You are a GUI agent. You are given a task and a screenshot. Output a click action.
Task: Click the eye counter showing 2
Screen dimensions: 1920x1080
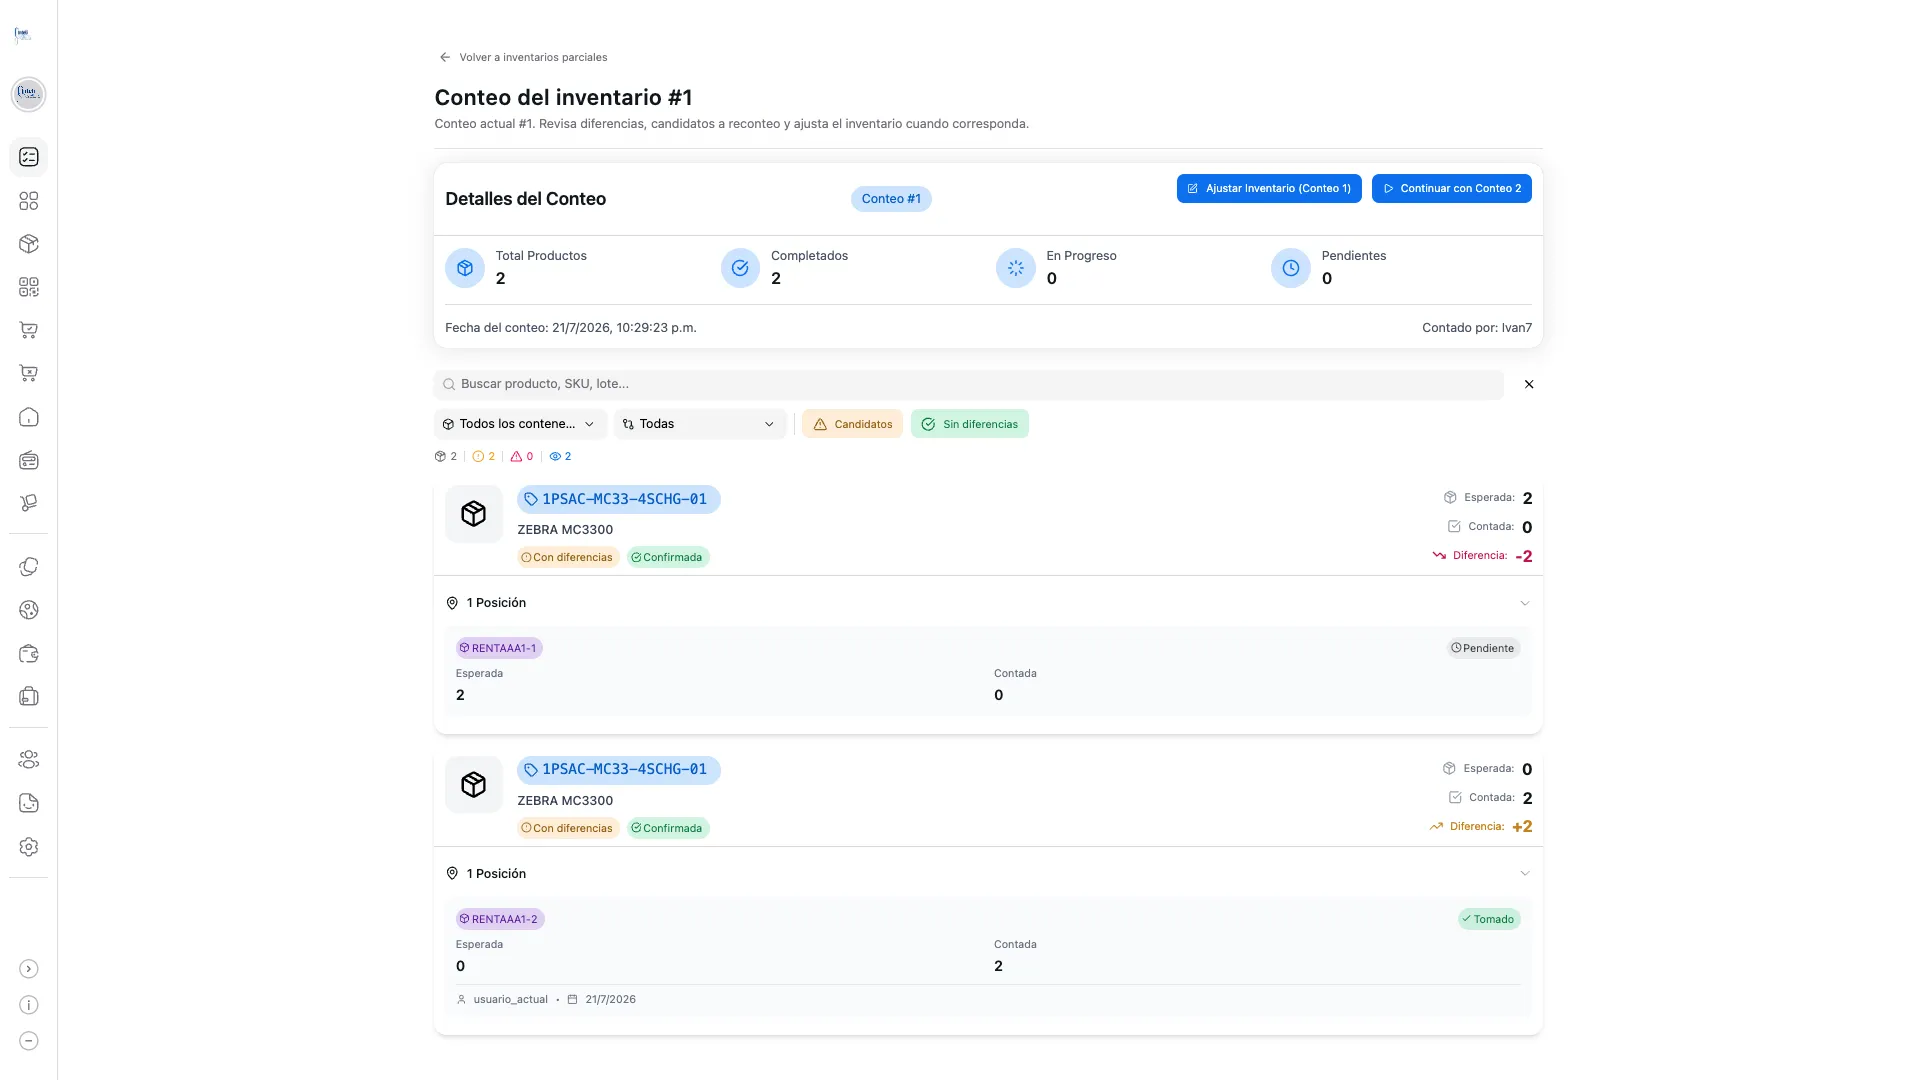pyautogui.click(x=560, y=456)
